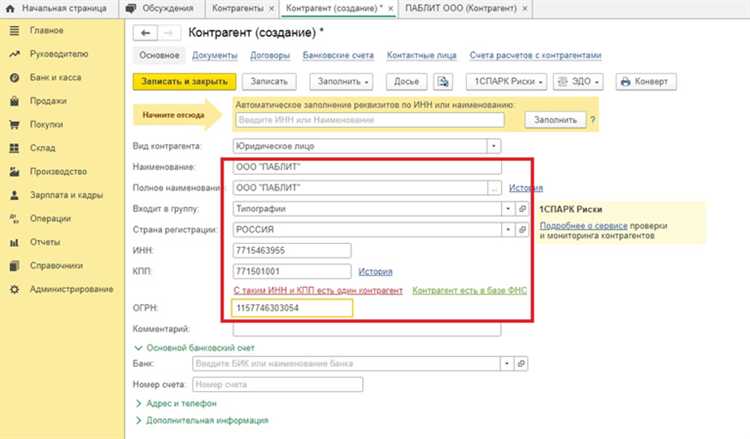The image size is (750, 439).
Task: Open the group item next to Типографии field
Action: coord(522,209)
